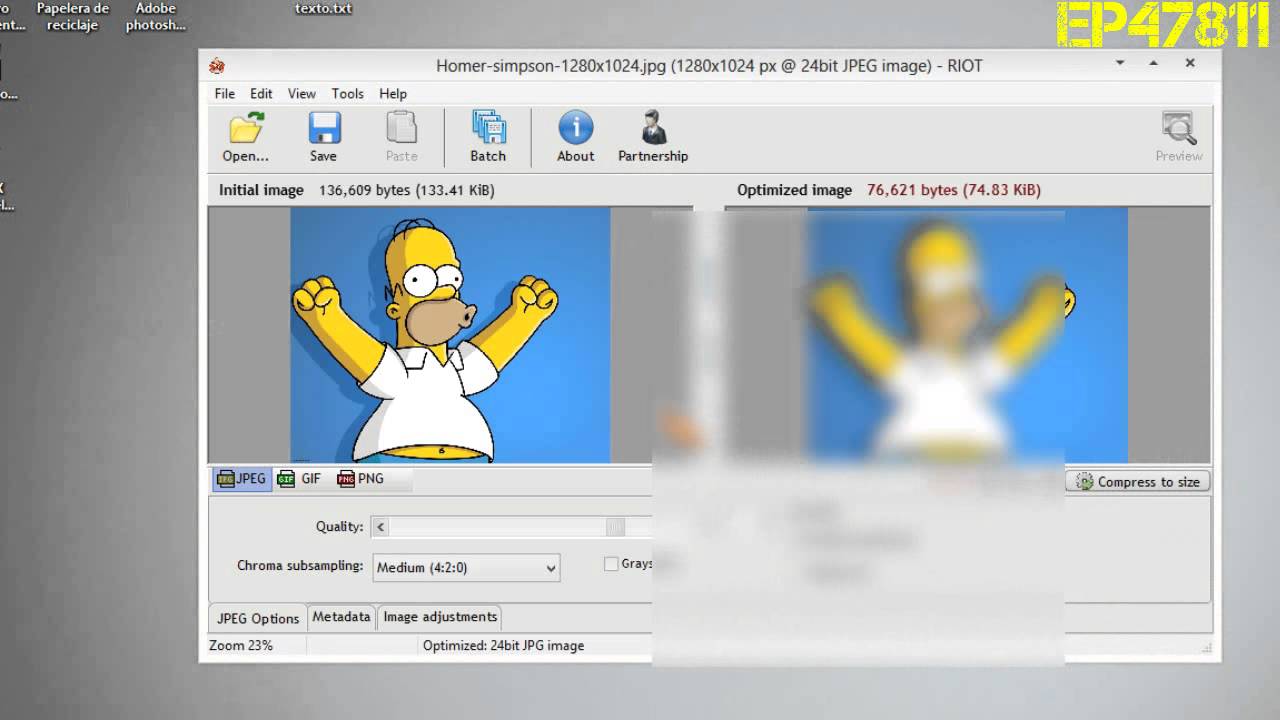Select the Papelera de reciclaje desktop icon
The image size is (1280, 720).
pyautogui.click(x=73, y=17)
